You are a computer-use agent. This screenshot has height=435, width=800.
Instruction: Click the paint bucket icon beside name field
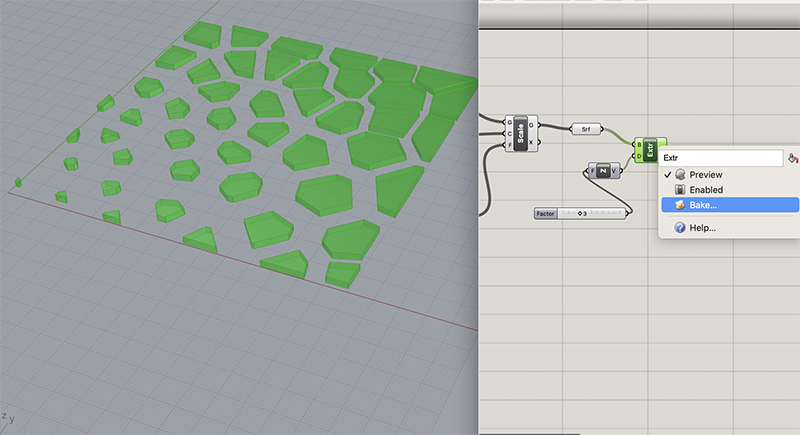793,158
